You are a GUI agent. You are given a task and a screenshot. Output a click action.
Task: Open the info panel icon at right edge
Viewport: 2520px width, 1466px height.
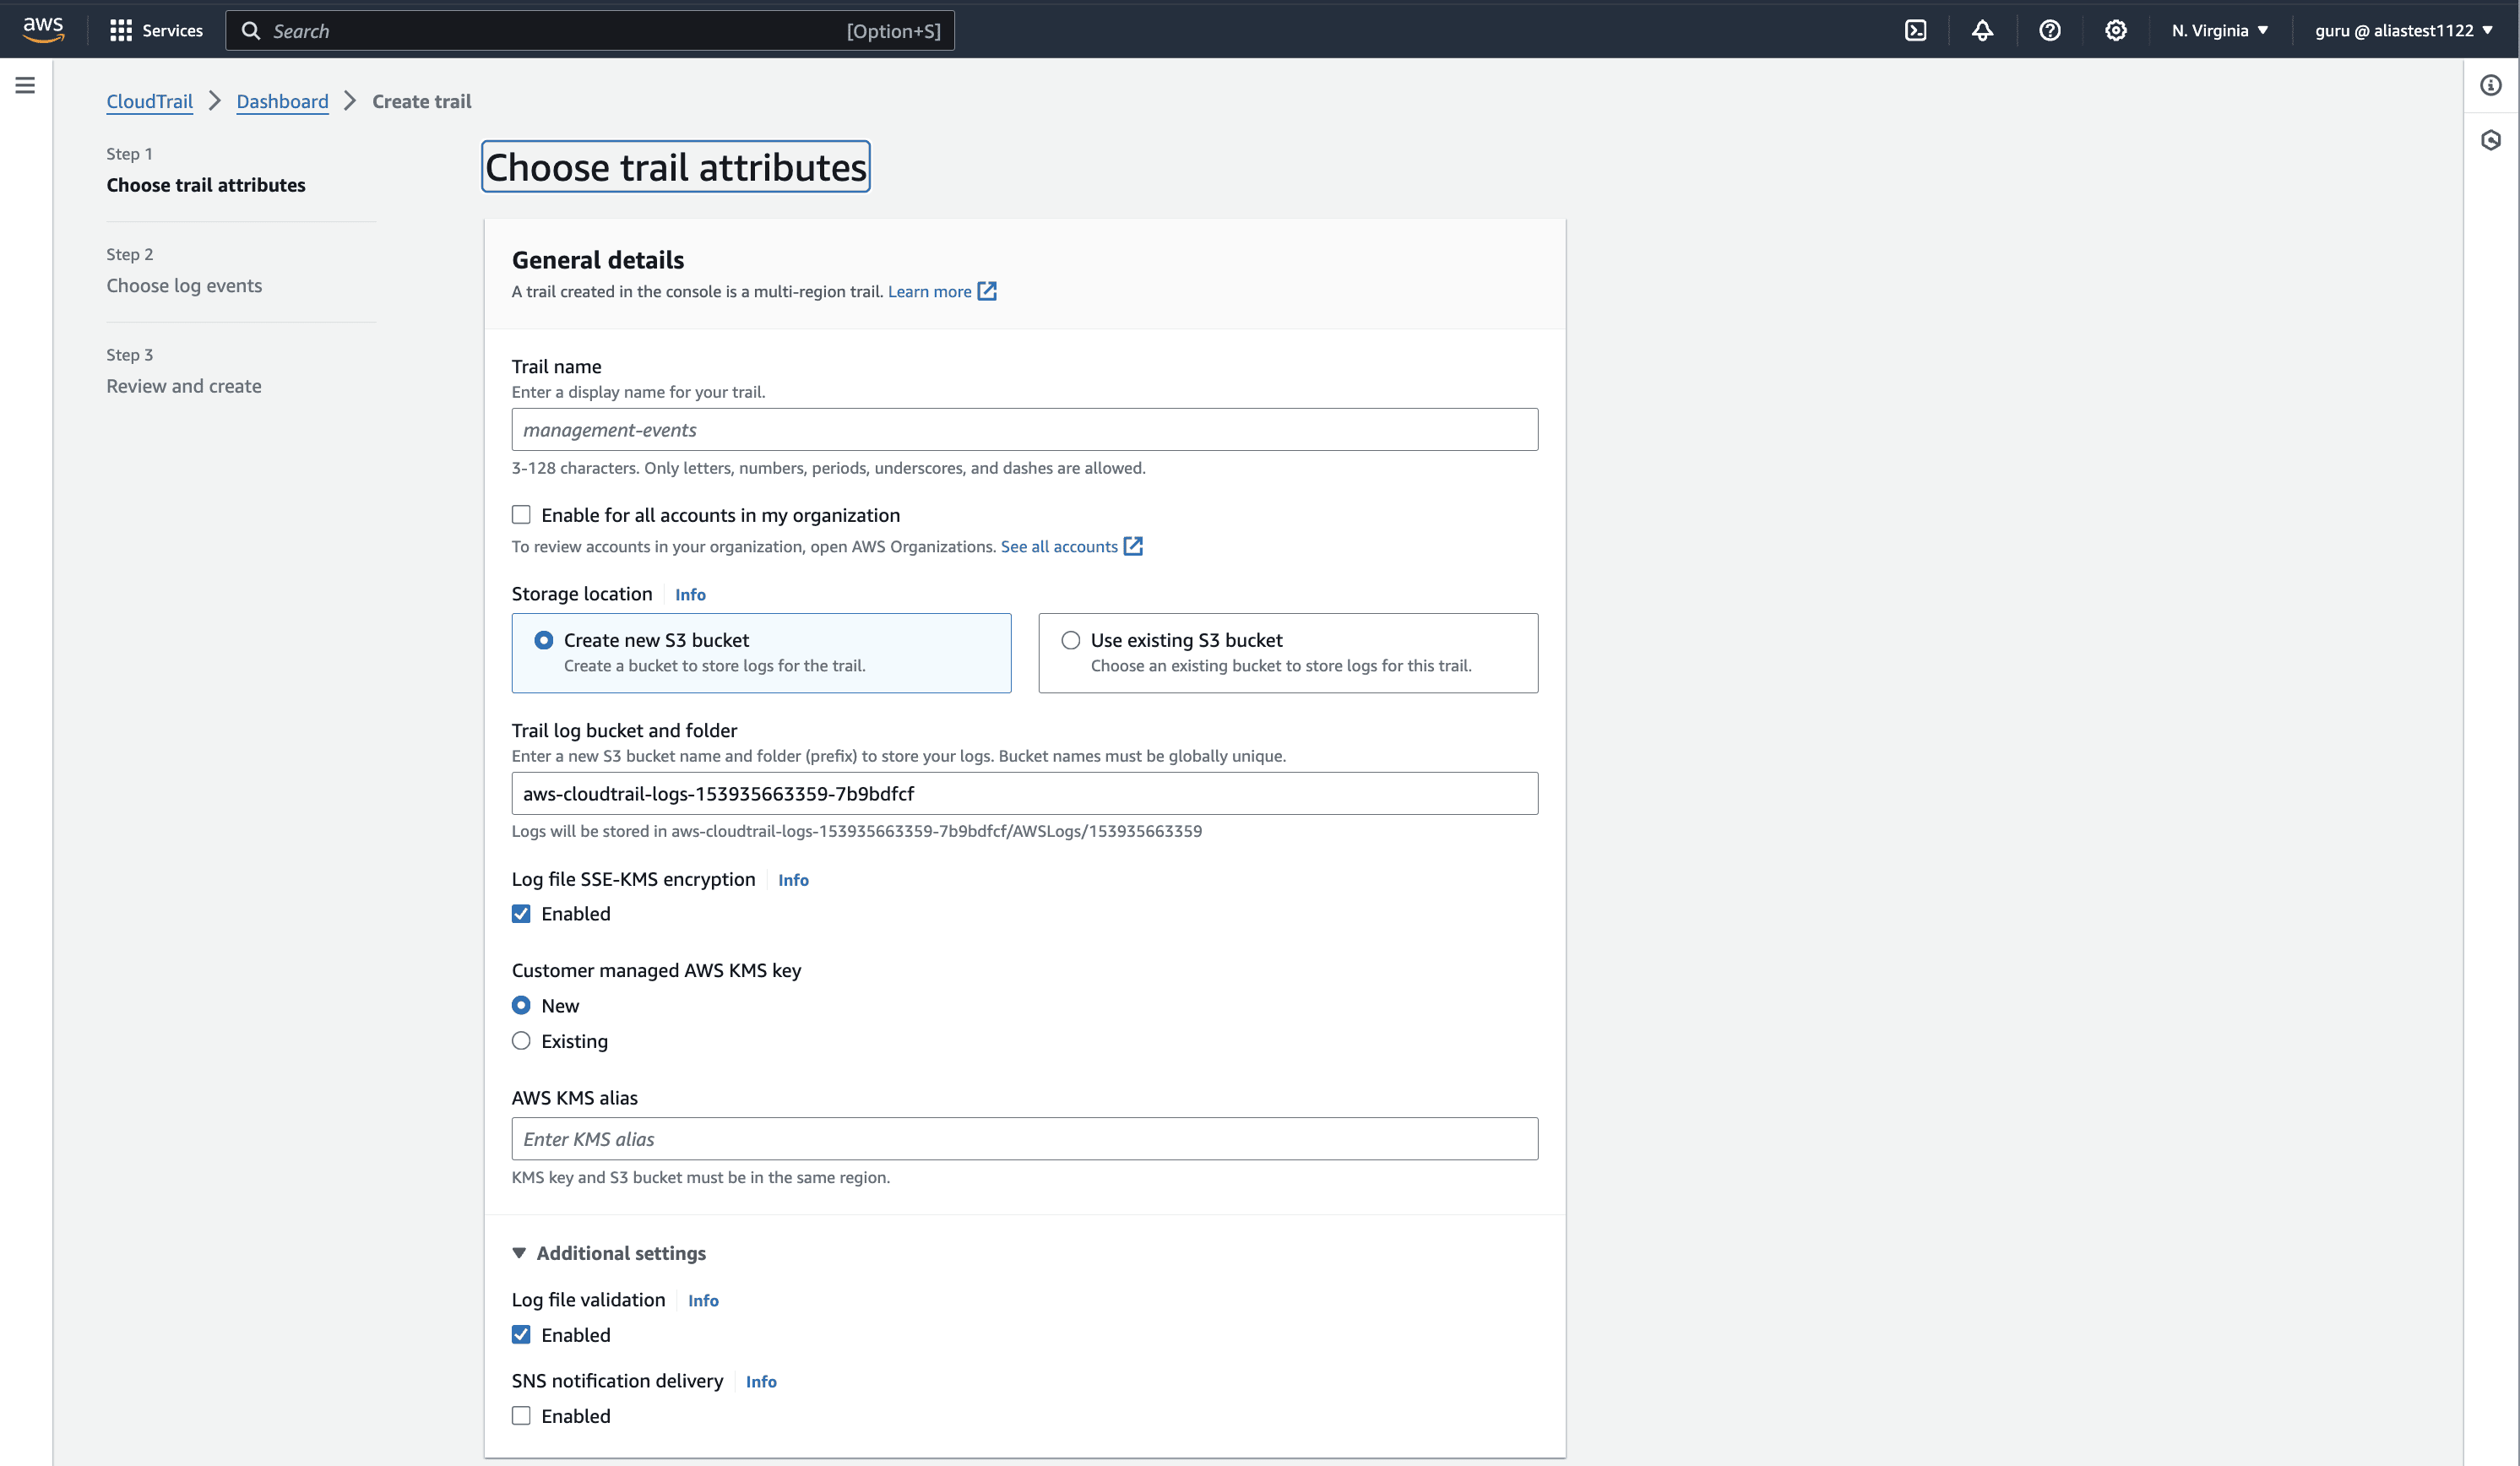(2490, 86)
